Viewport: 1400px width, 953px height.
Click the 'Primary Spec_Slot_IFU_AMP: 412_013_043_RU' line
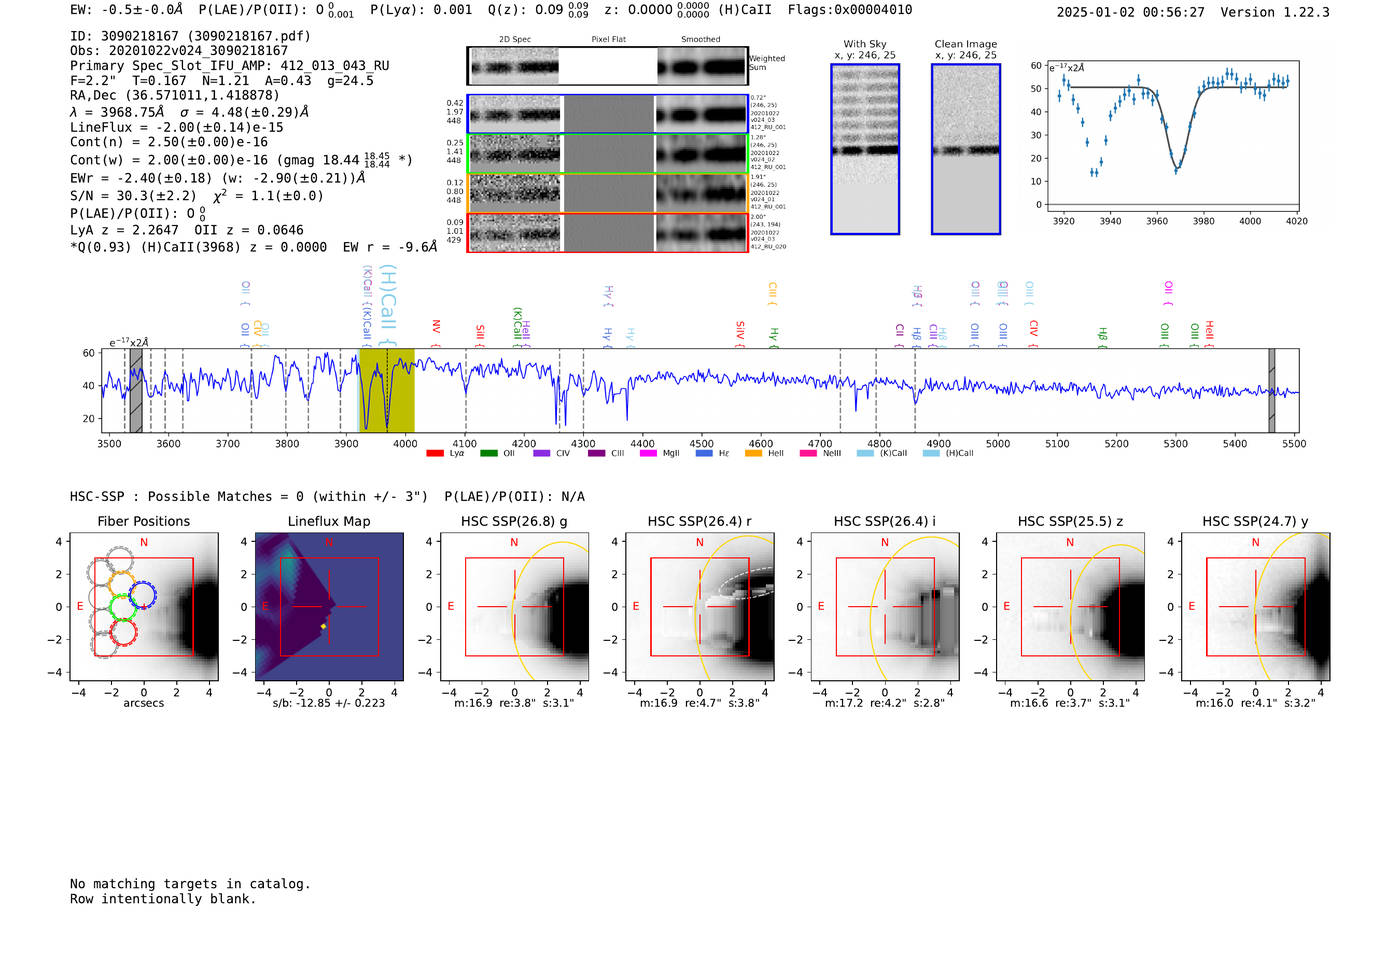(x=230, y=66)
